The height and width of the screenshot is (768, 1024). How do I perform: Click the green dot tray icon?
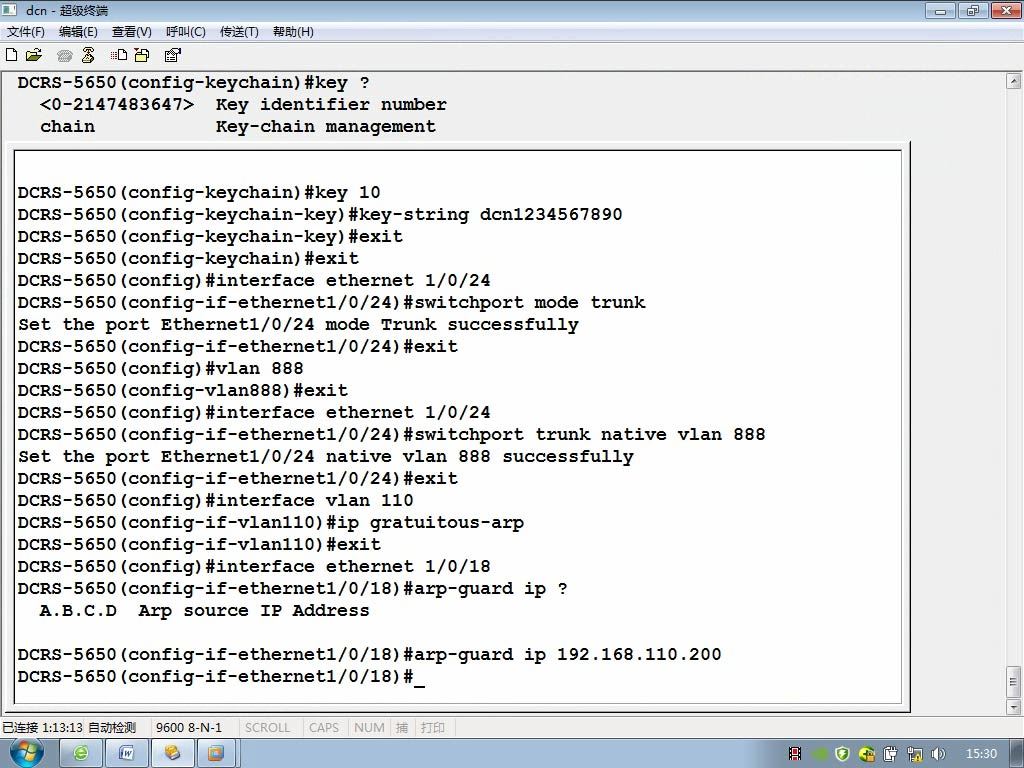(820, 754)
